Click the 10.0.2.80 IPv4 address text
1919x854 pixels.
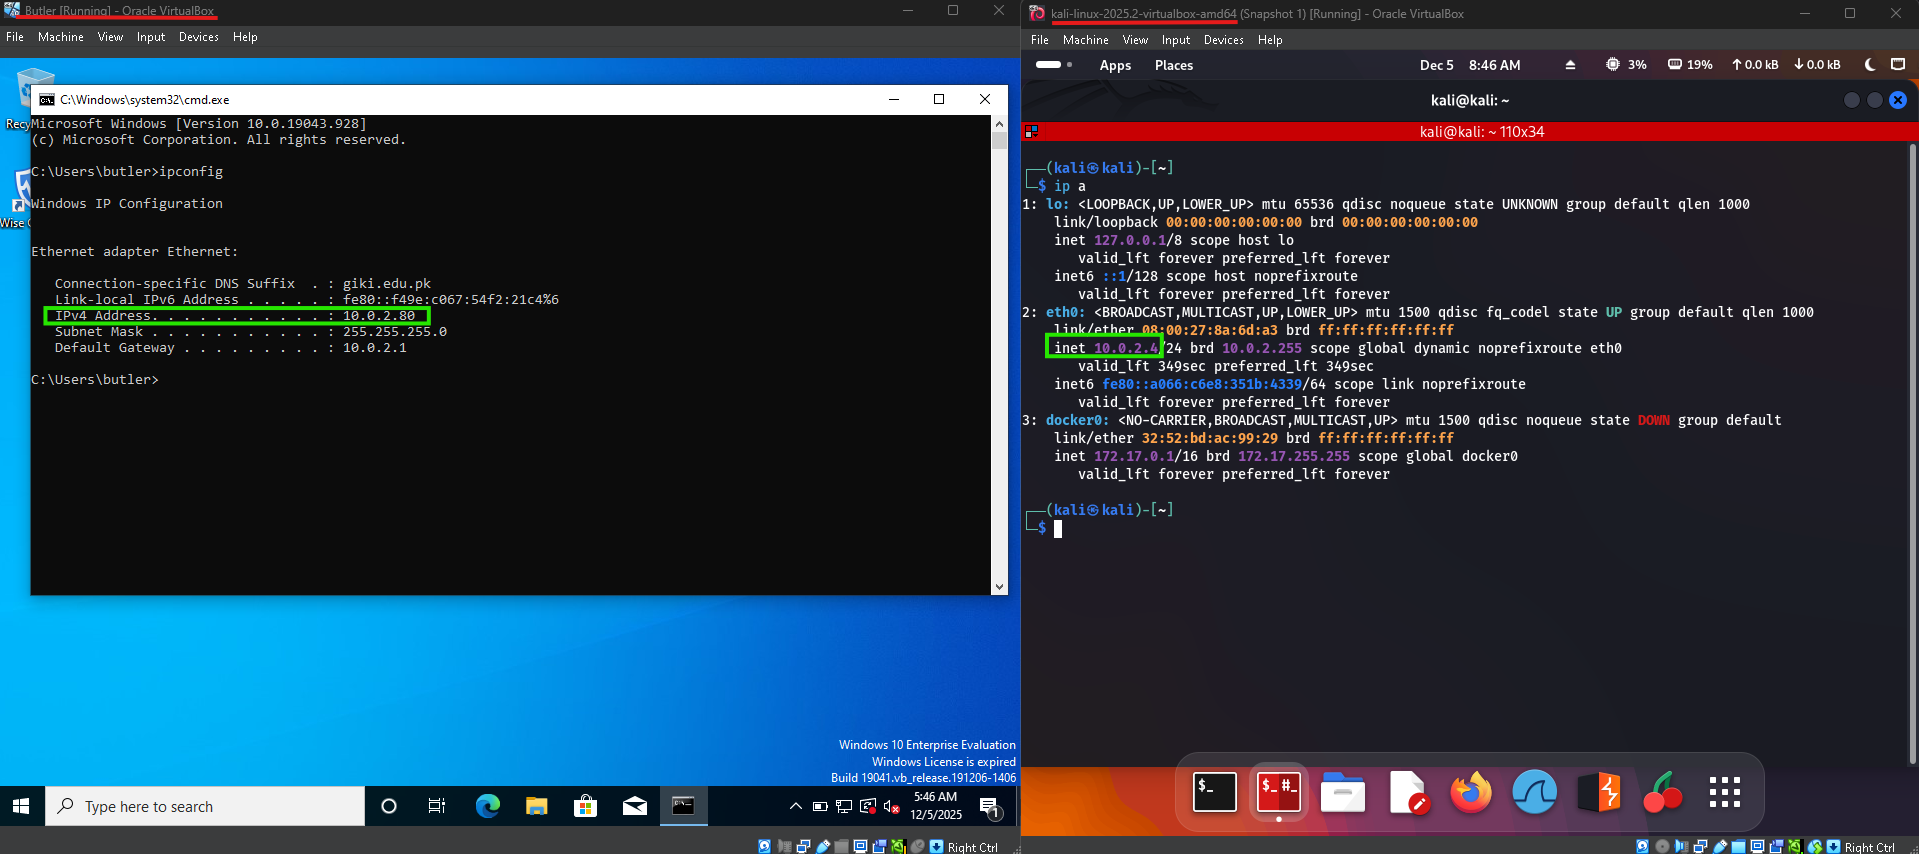click(x=379, y=316)
